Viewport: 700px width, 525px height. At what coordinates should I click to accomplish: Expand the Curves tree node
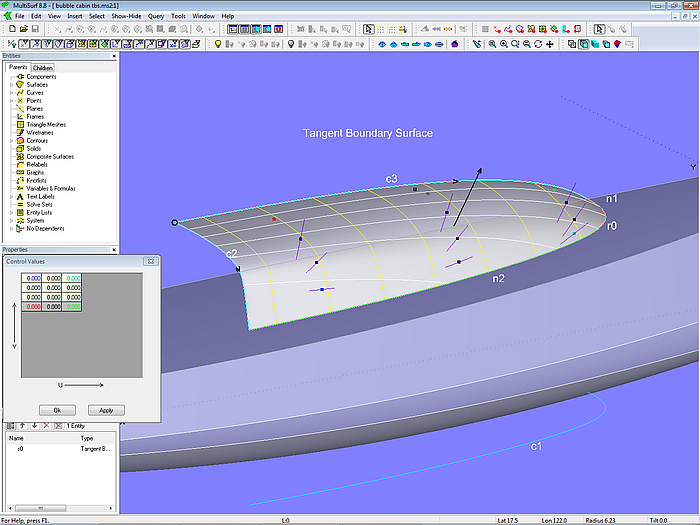pyautogui.click(x=11, y=93)
